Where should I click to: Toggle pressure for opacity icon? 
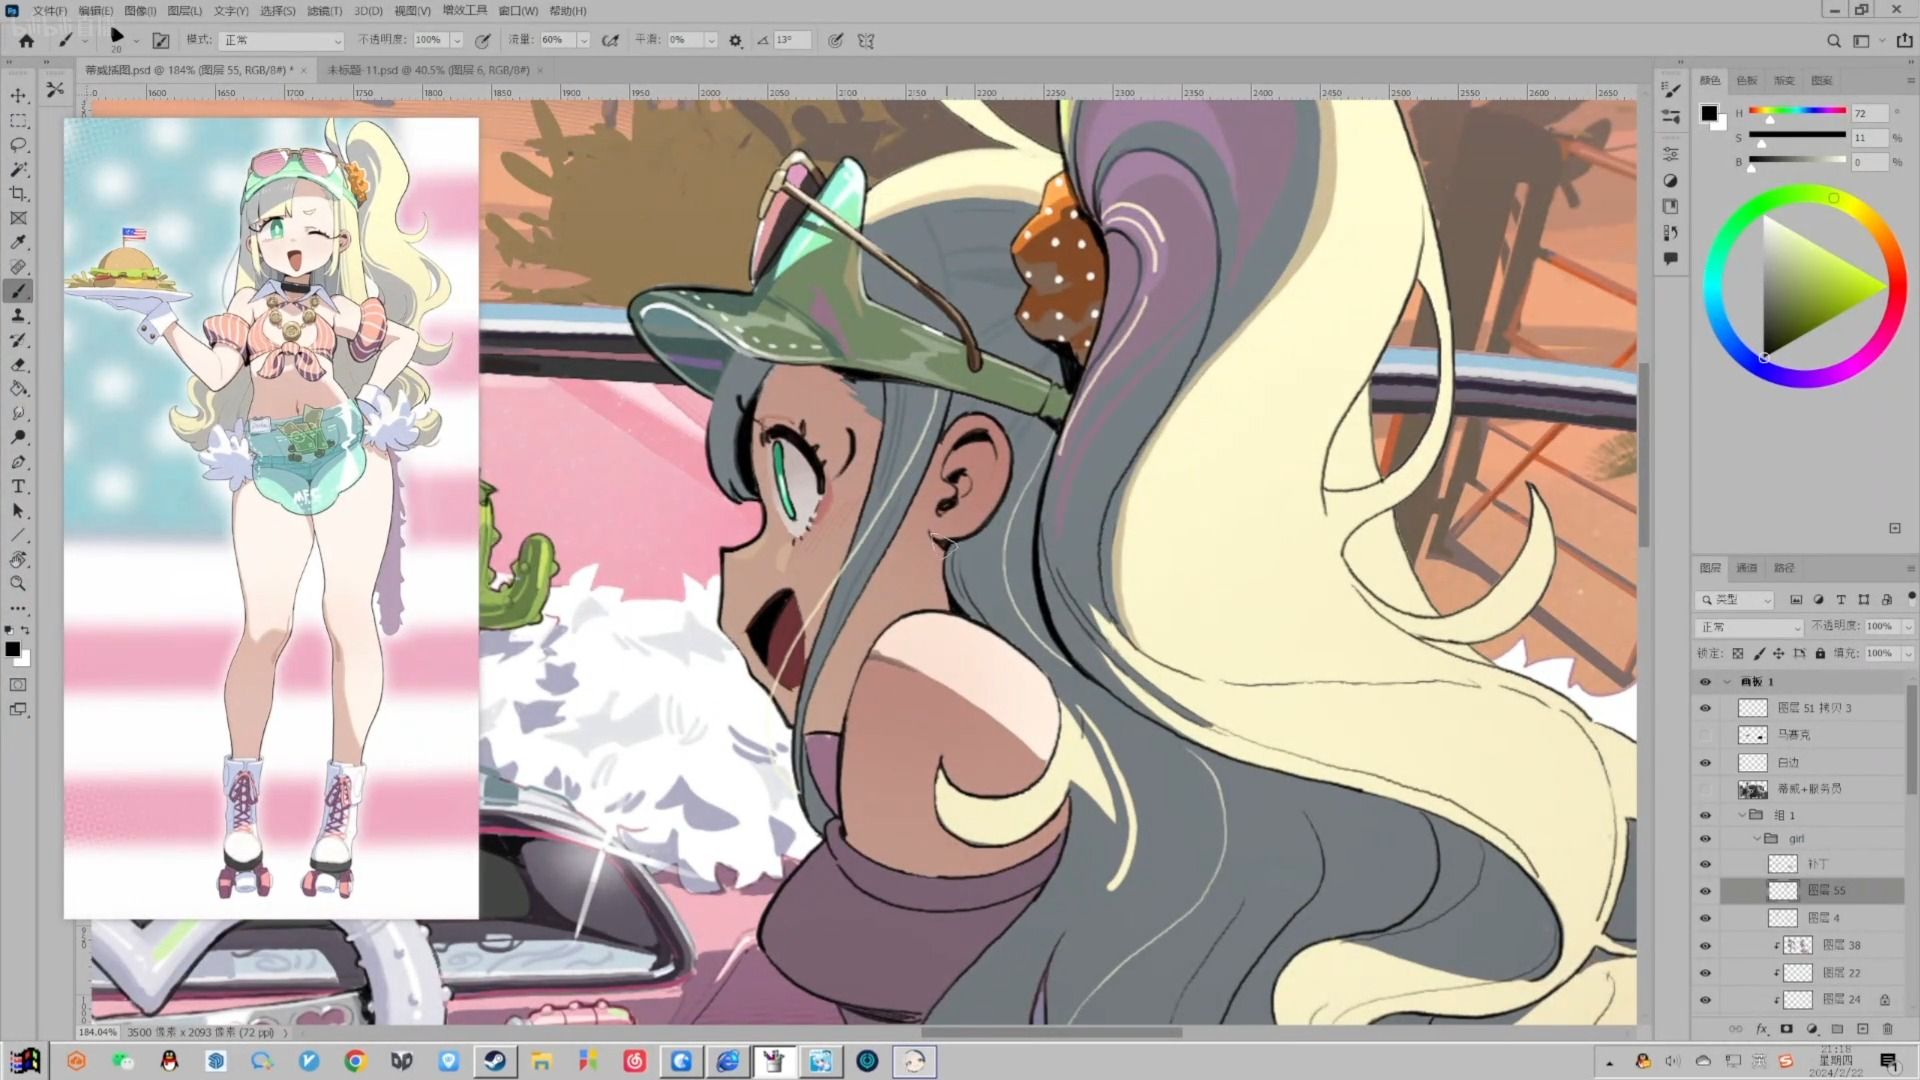click(x=483, y=41)
